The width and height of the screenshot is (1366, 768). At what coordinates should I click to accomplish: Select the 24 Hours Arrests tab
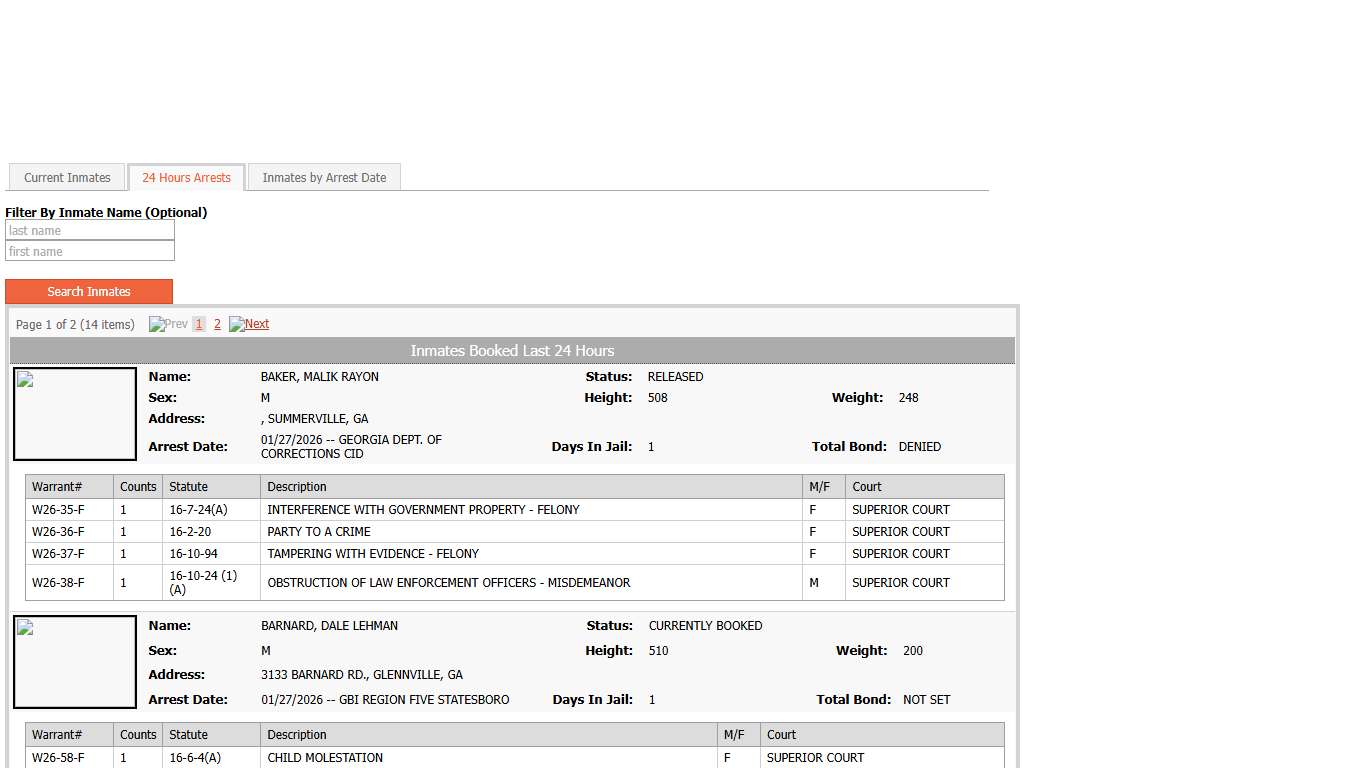pos(186,178)
